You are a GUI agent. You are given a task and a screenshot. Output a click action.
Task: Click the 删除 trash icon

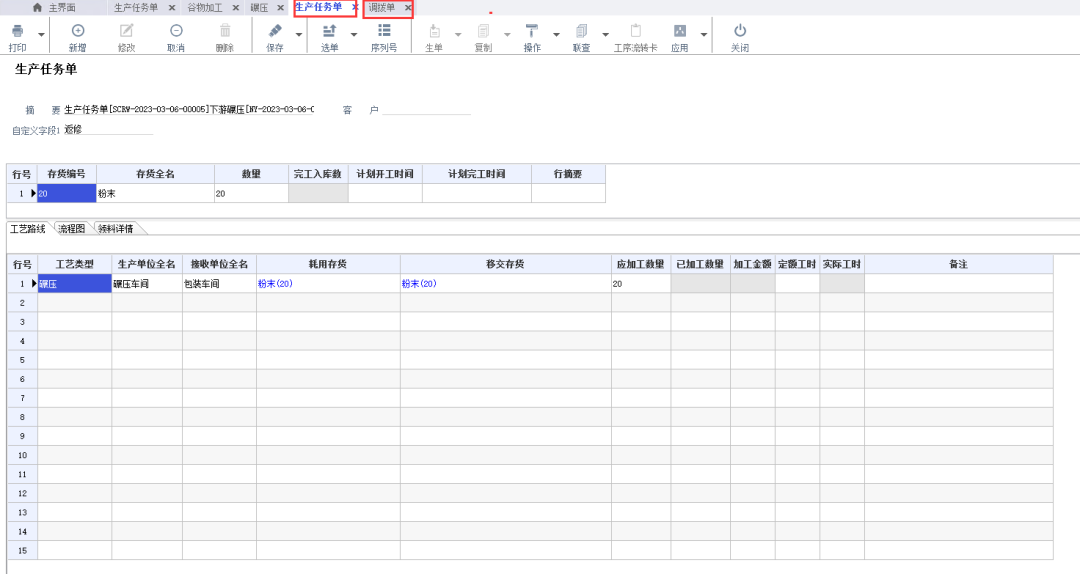click(x=225, y=31)
